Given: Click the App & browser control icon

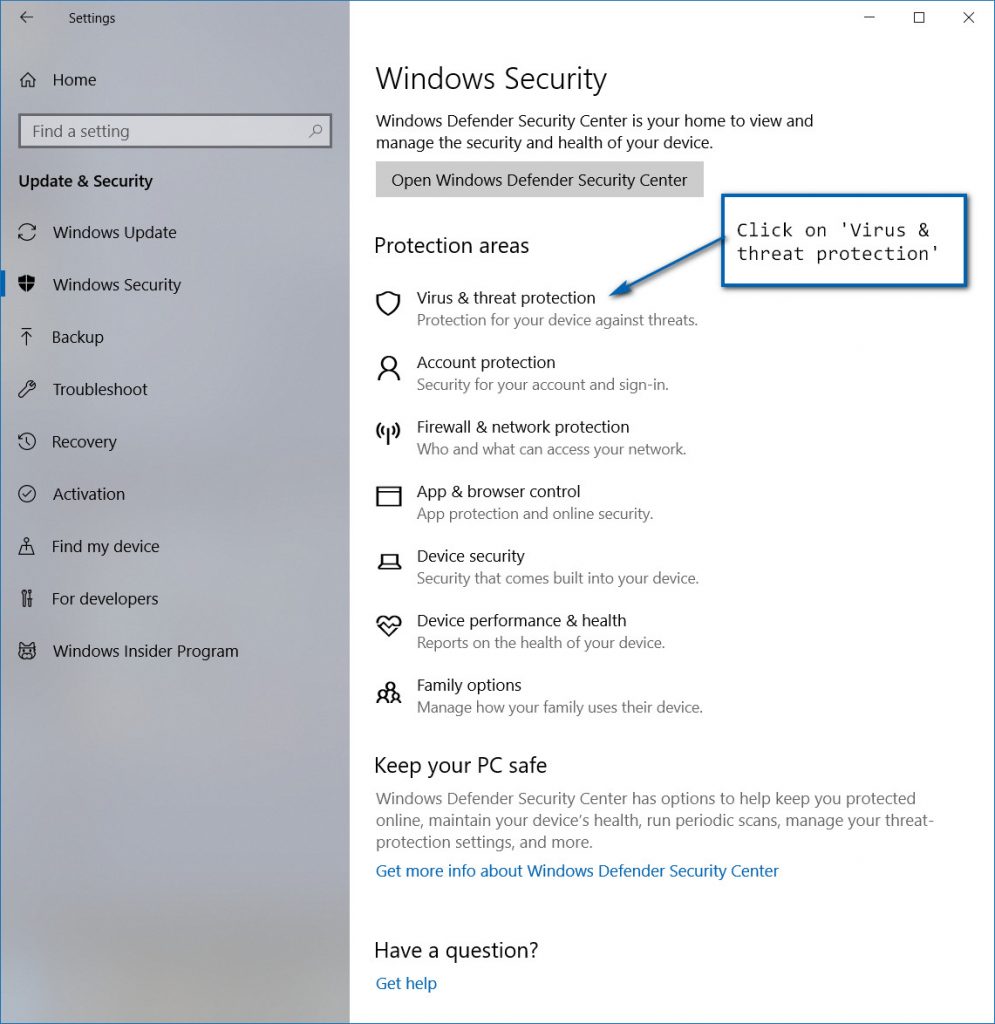Looking at the screenshot, I should coord(388,497).
